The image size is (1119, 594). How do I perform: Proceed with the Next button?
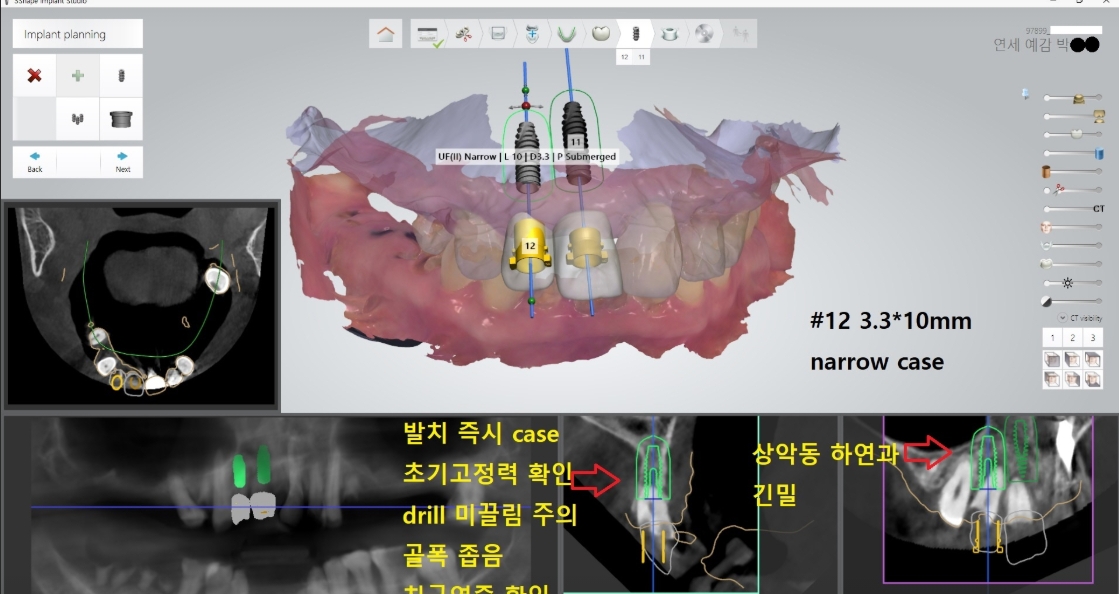122,162
